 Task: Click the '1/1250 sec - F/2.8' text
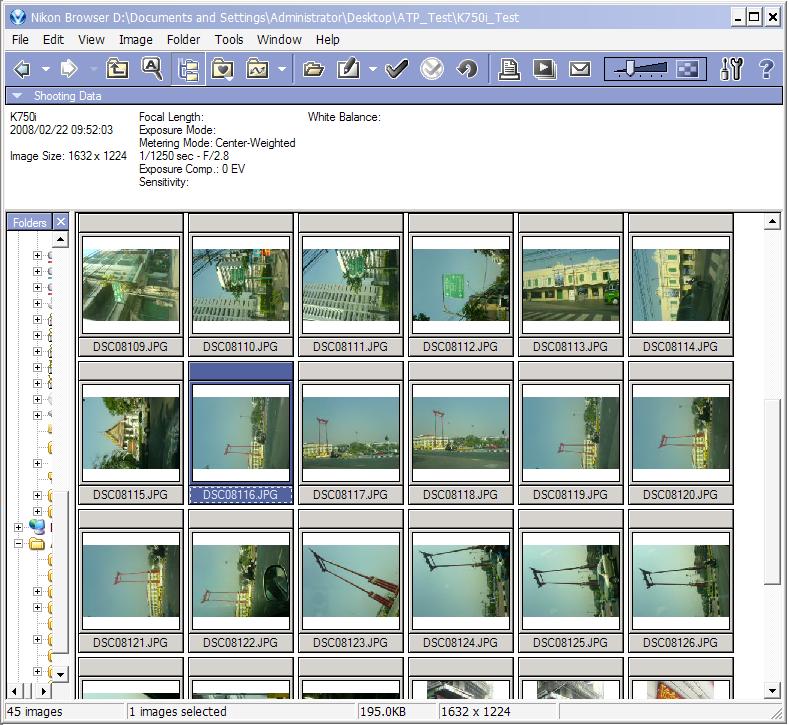184,156
